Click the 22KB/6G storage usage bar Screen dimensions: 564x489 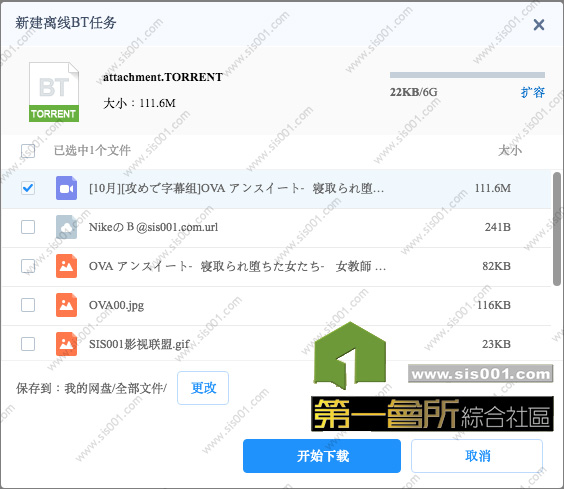point(467,75)
